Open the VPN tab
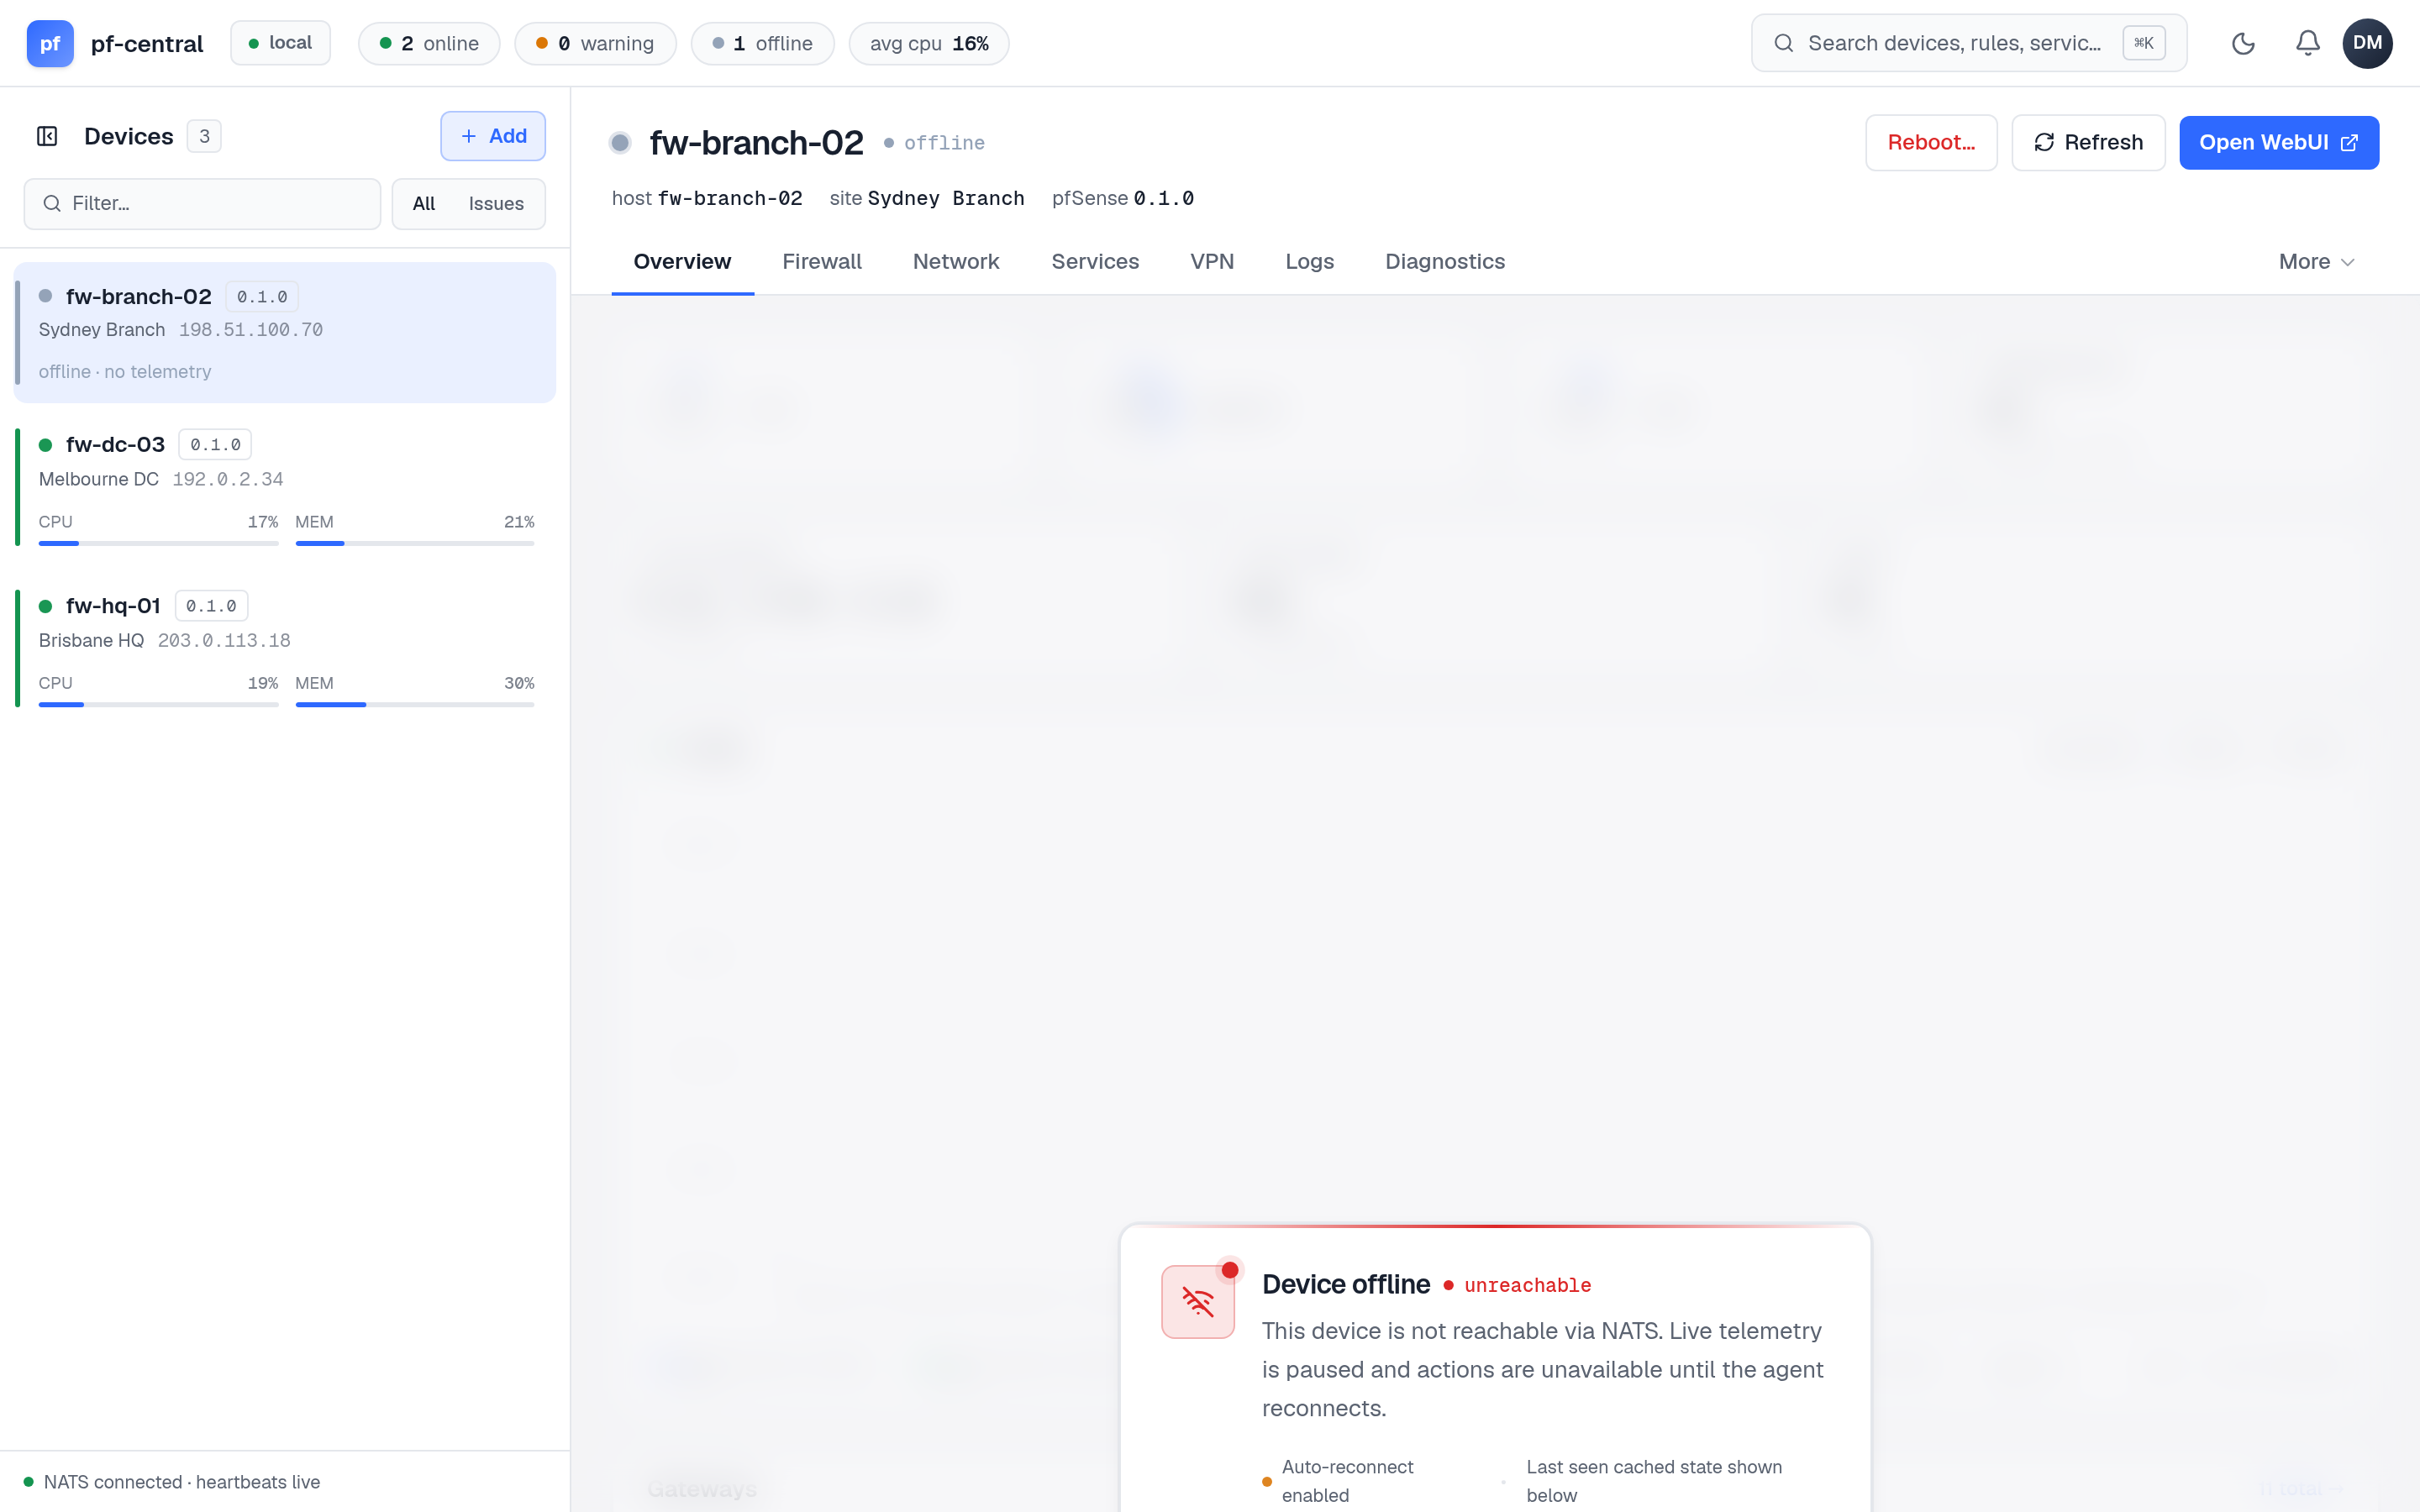This screenshot has width=2420, height=1512. tap(1212, 262)
